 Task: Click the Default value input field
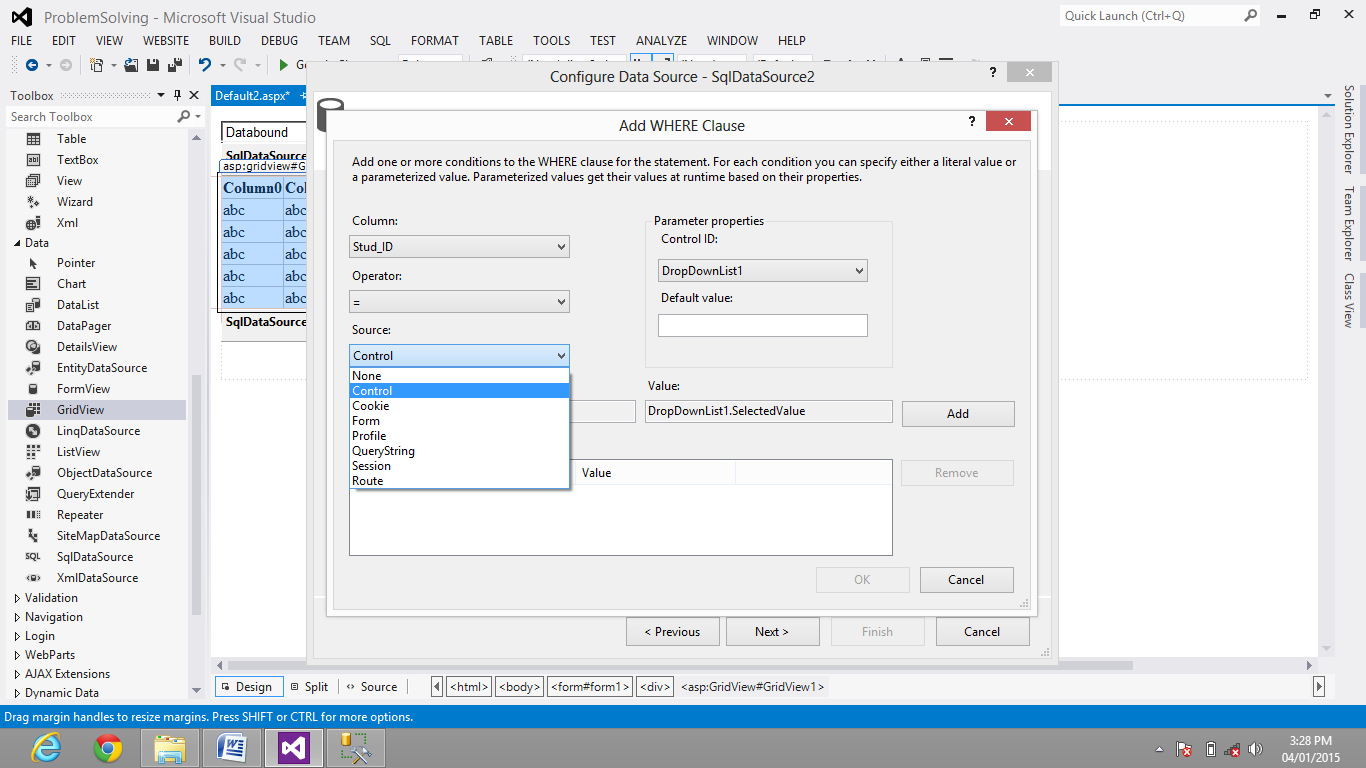tap(763, 325)
